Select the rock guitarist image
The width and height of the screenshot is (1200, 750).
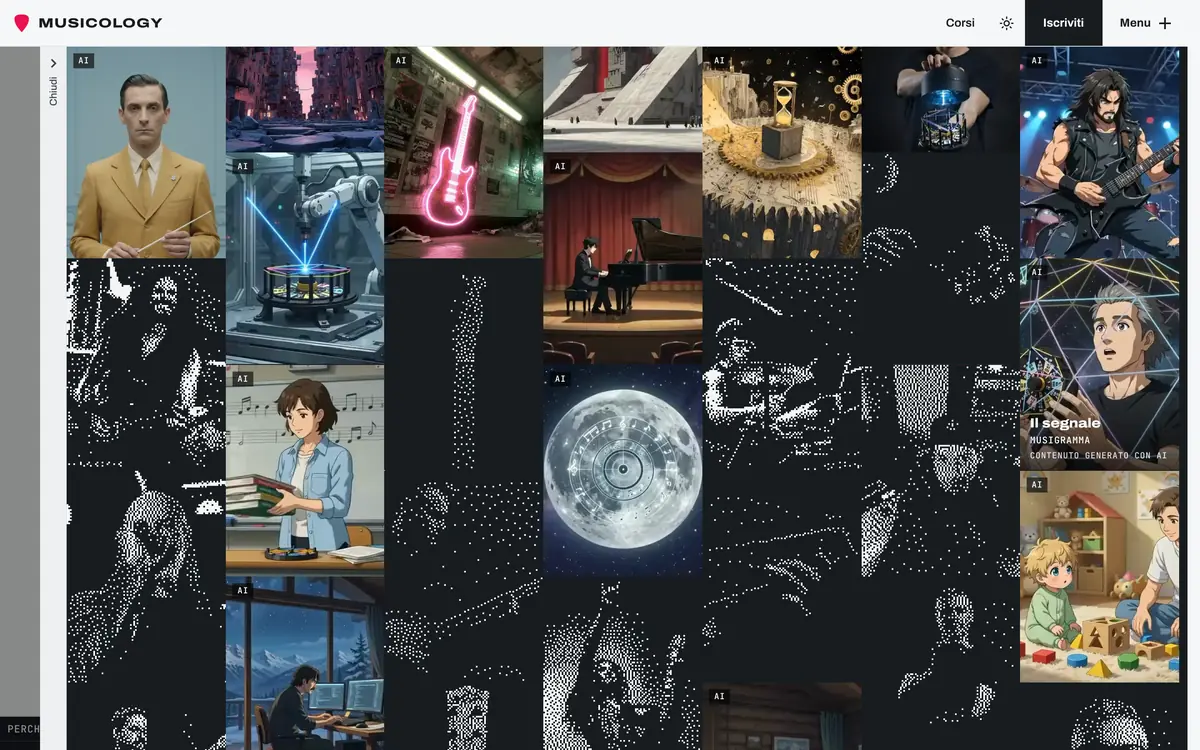pyautogui.click(x=1100, y=153)
